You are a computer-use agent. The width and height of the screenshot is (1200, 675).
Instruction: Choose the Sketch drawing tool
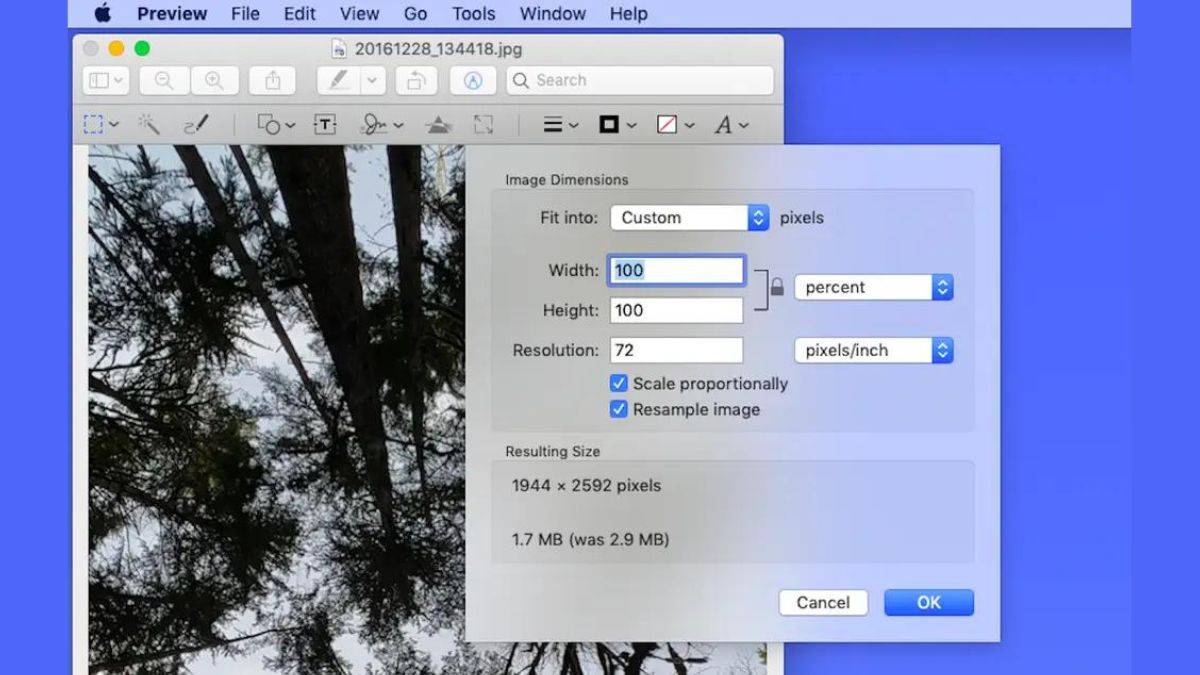click(x=197, y=124)
